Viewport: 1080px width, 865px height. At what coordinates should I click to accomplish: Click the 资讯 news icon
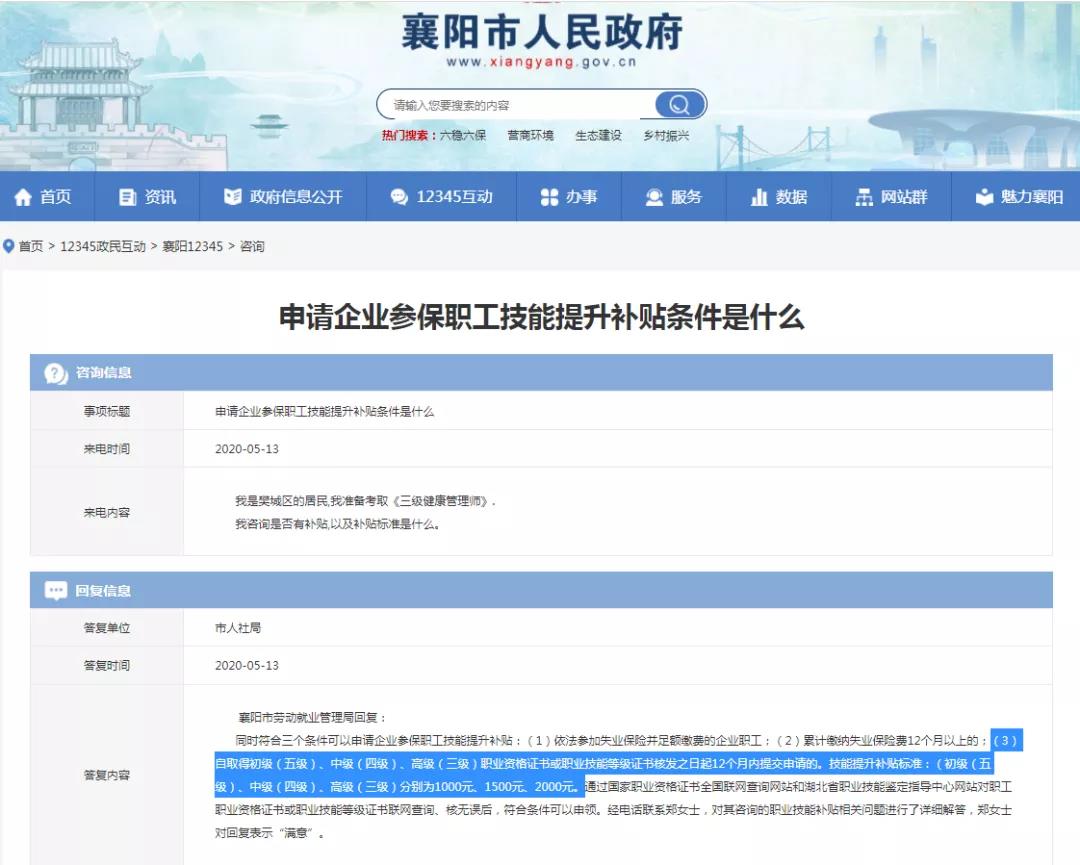point(127,198)
